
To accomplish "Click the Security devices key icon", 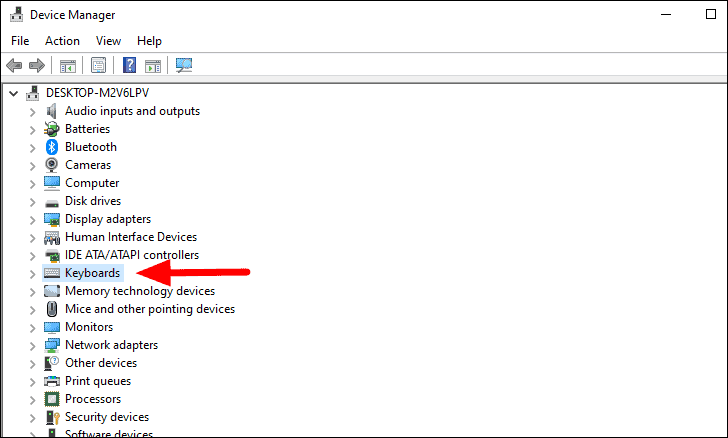I will pos(52,417).
